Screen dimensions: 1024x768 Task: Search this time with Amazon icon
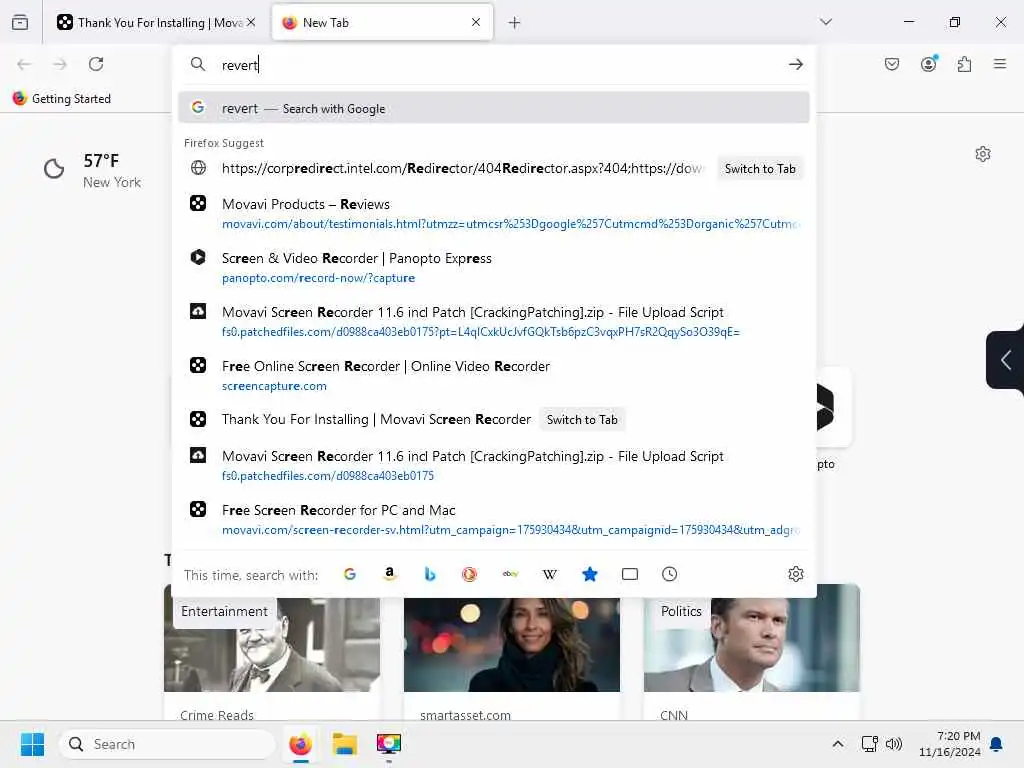click(390, 574)
